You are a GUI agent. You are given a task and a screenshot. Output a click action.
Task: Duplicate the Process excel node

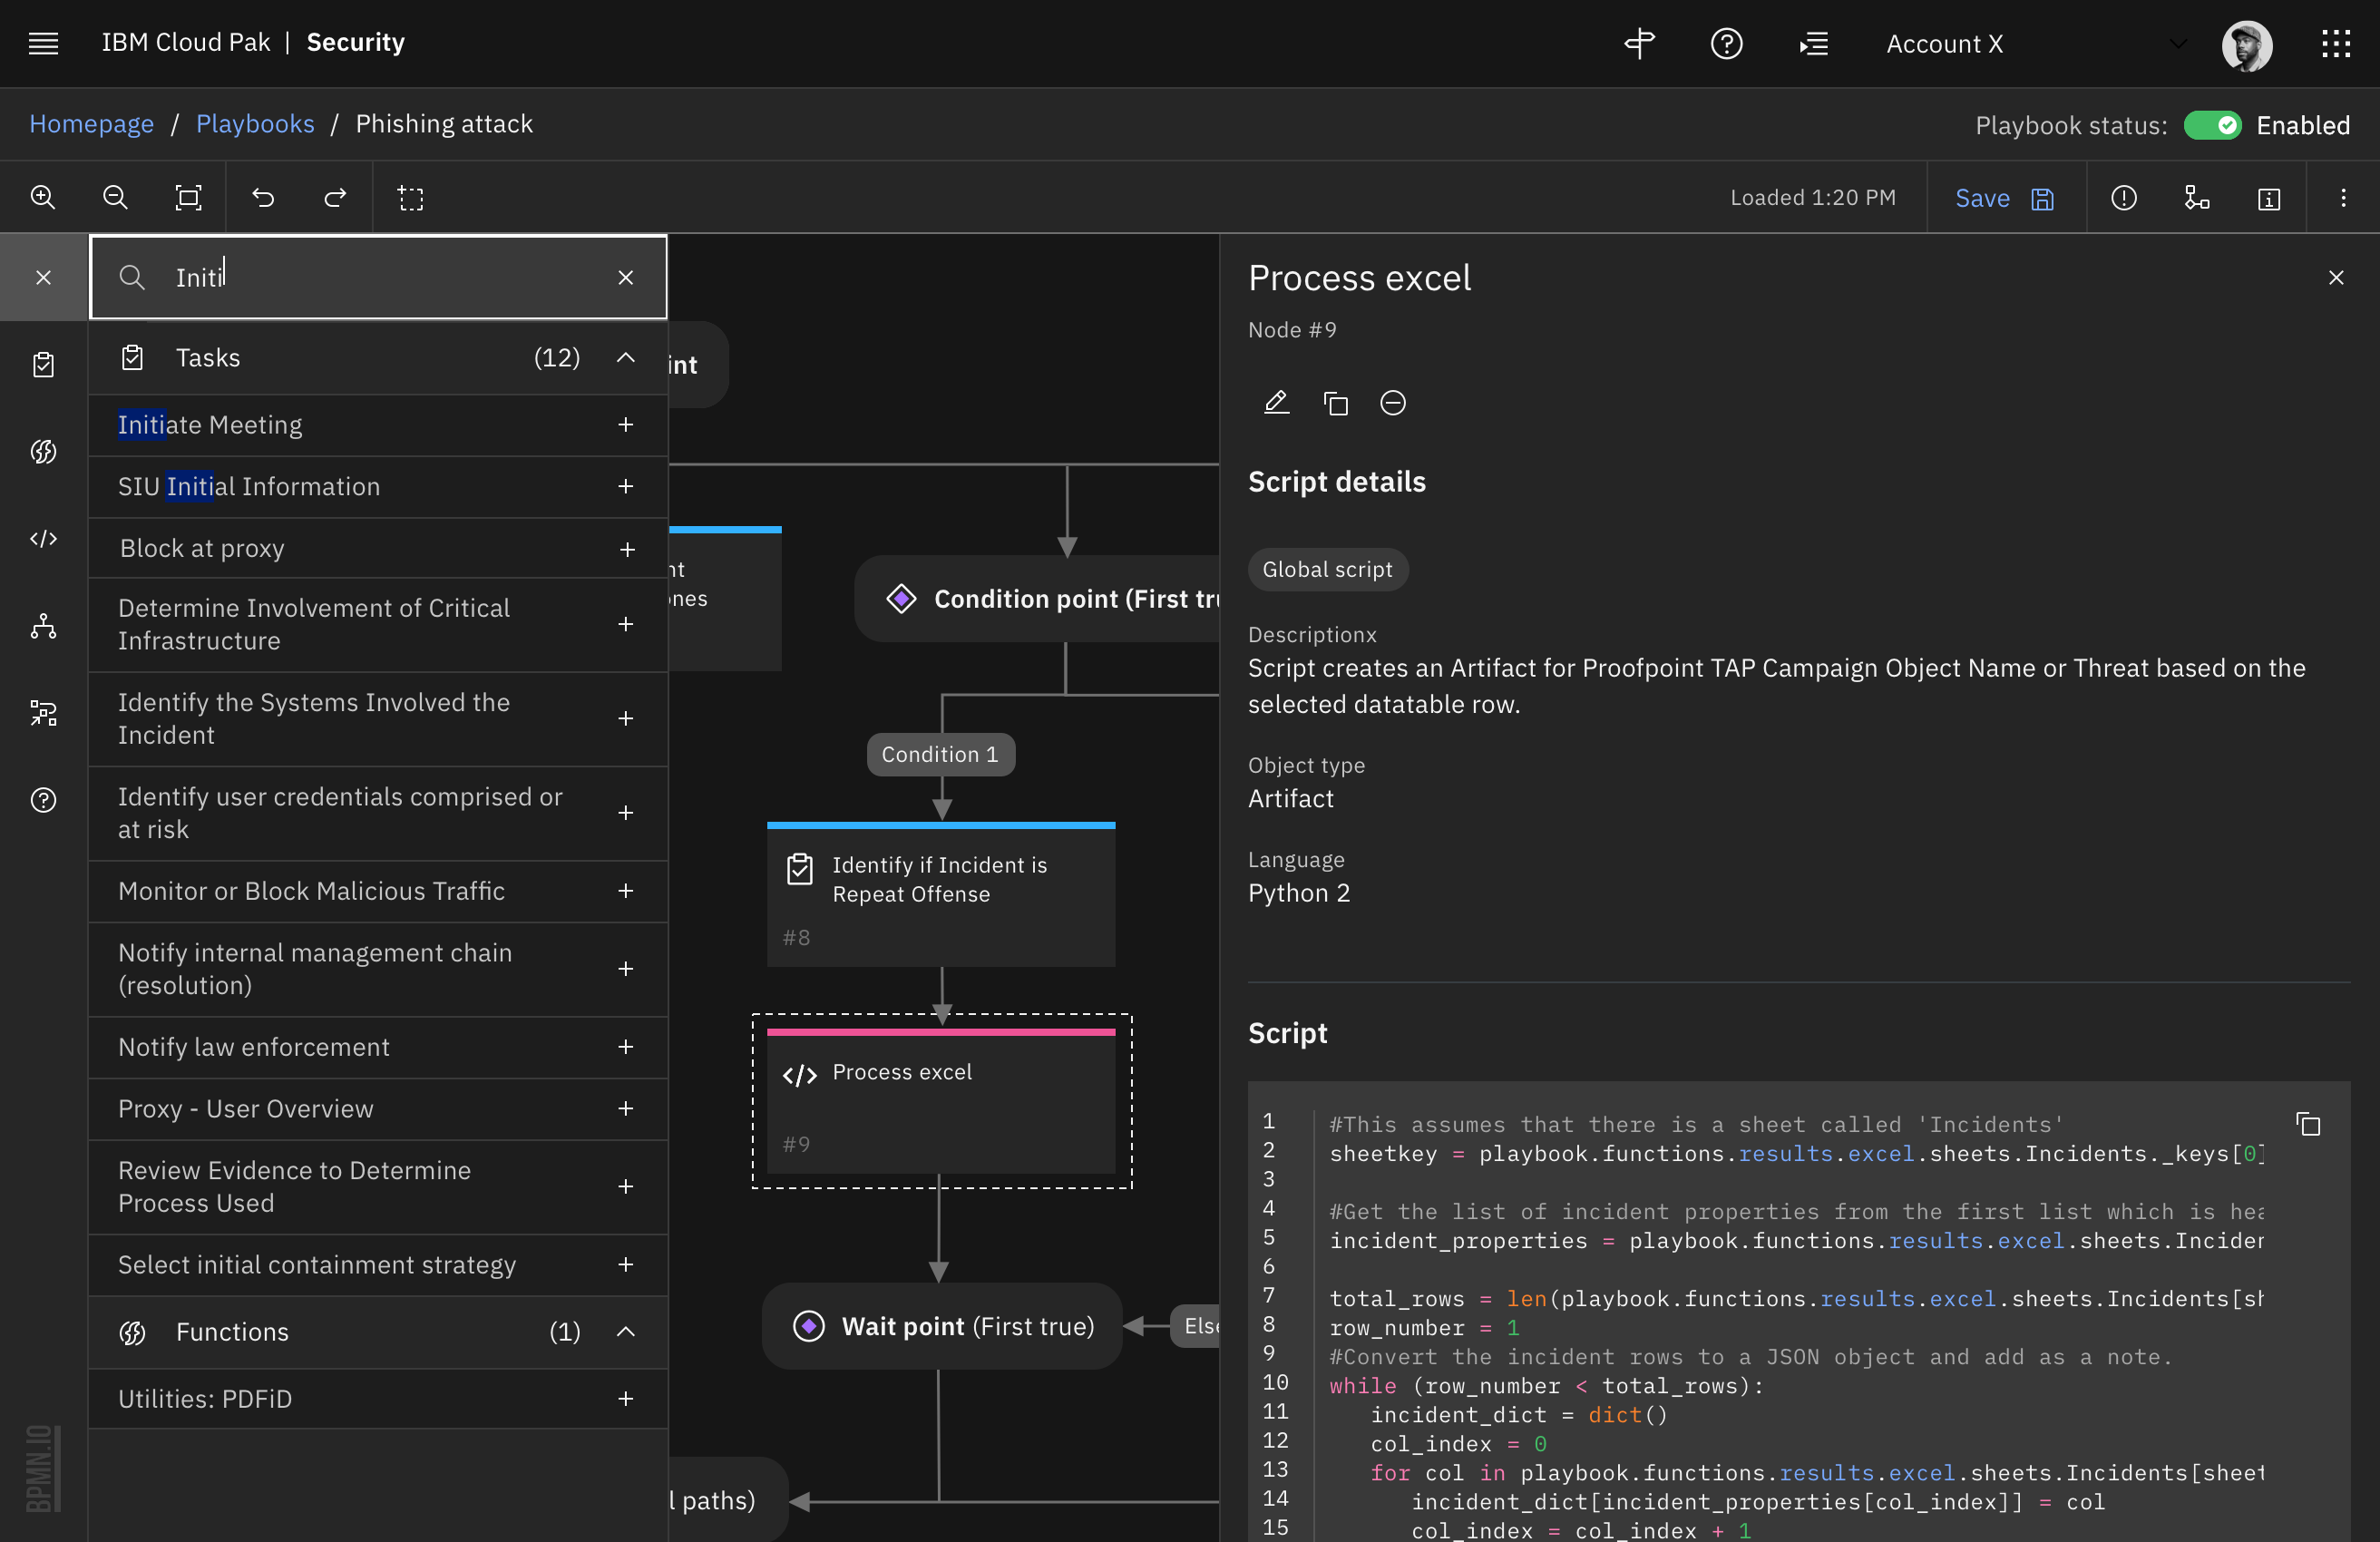click(1335, 403)
